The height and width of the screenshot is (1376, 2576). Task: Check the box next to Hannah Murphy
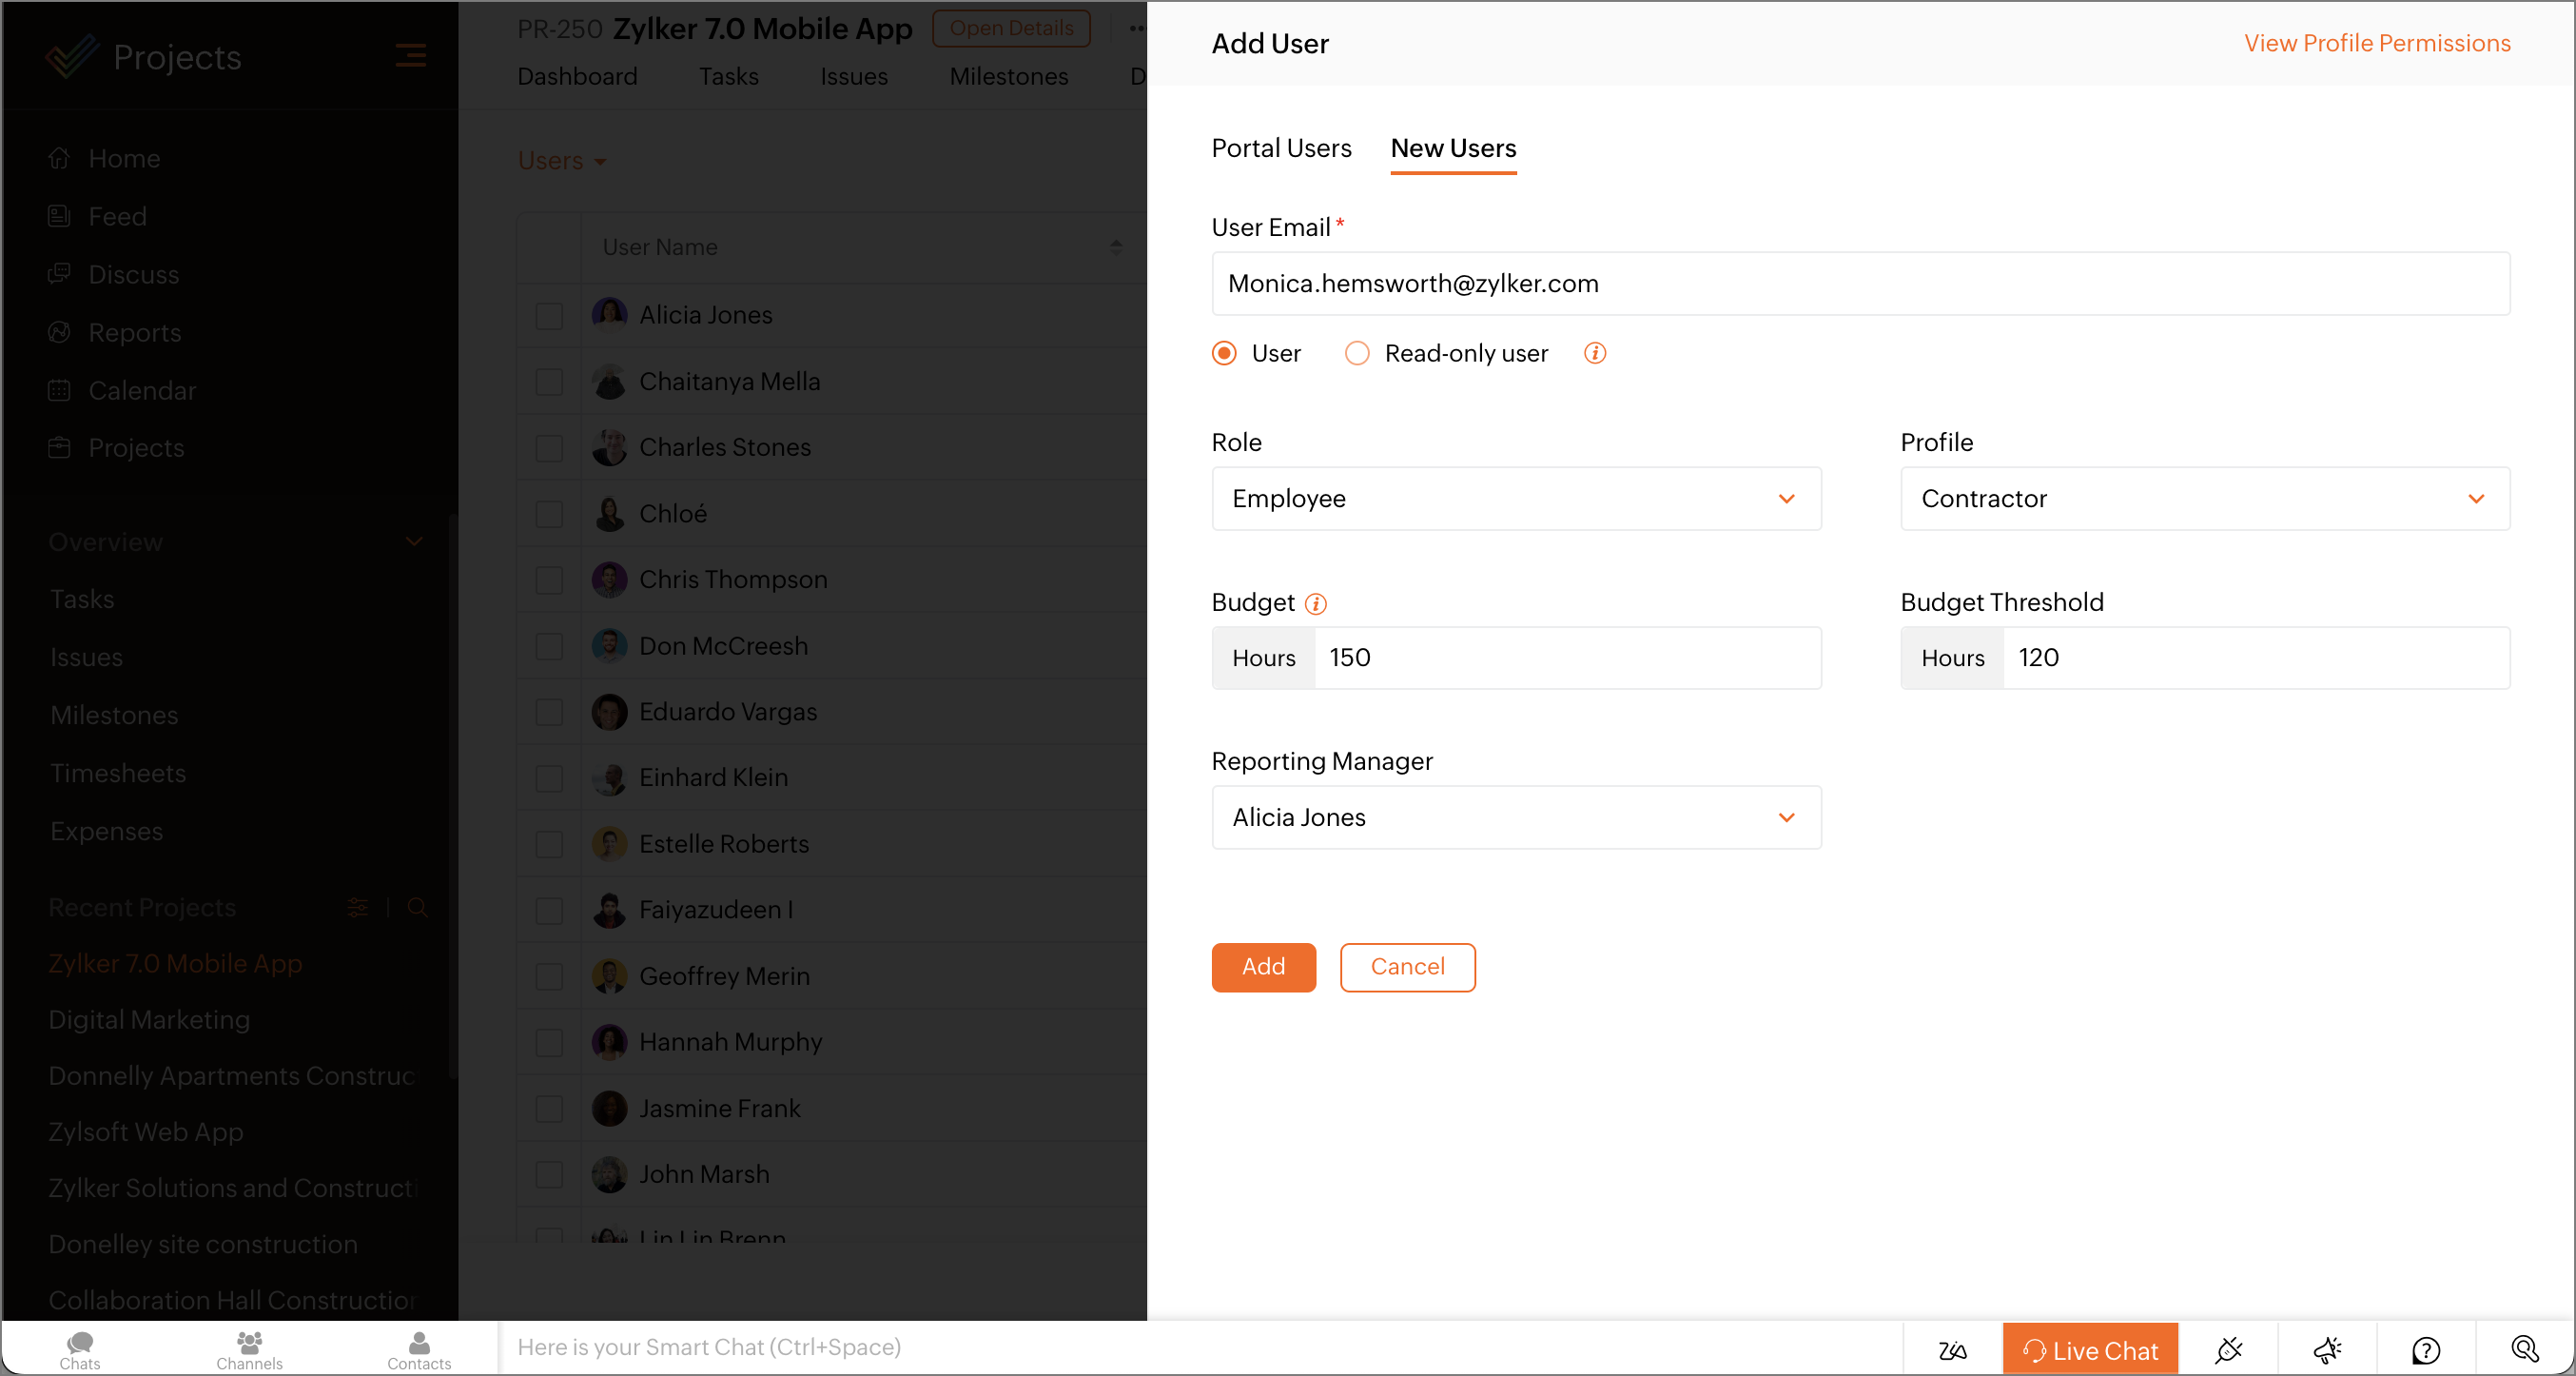(549, 1042)
